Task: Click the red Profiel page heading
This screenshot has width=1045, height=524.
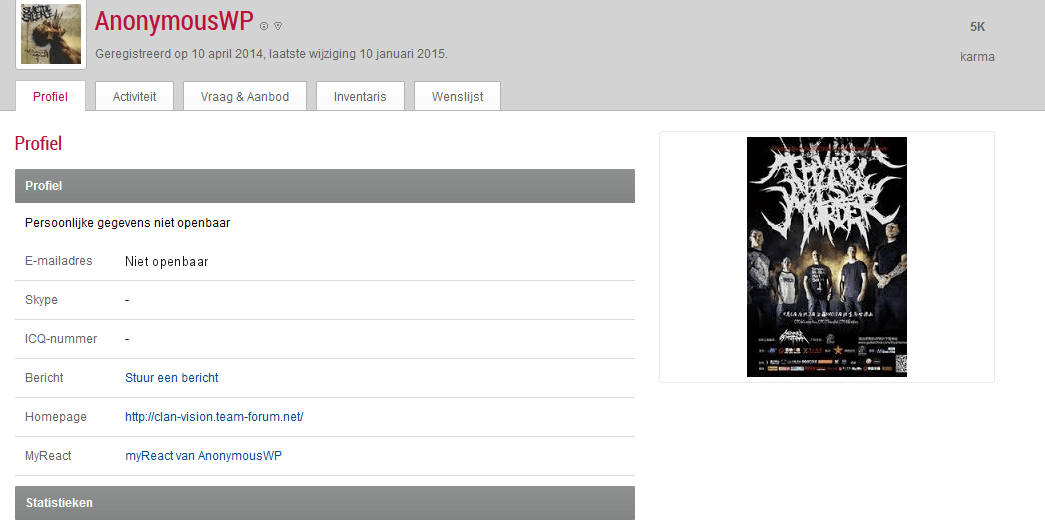Action: click(x=38, y=143)
